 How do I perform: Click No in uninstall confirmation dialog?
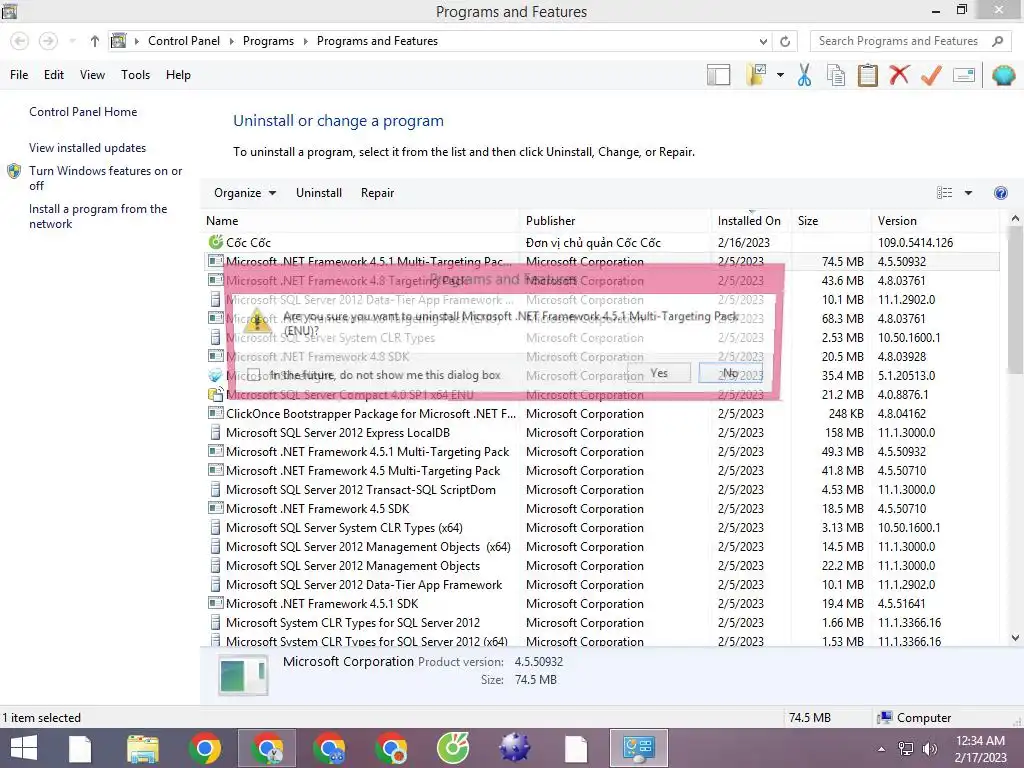730,373
